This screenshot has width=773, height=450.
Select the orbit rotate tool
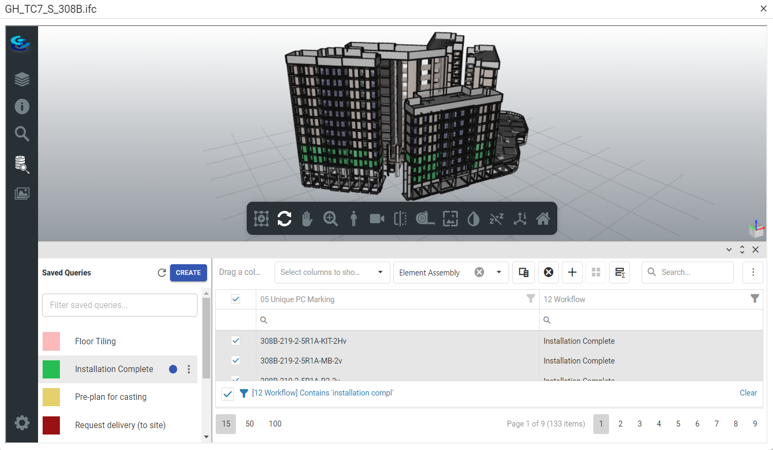(284, 218)
